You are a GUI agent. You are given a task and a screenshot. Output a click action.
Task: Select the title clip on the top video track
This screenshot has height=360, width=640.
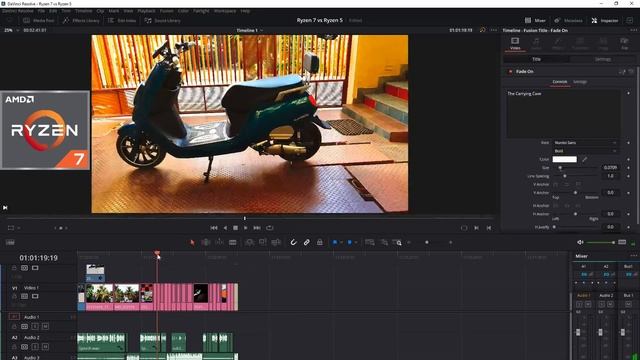click(95, 273)
